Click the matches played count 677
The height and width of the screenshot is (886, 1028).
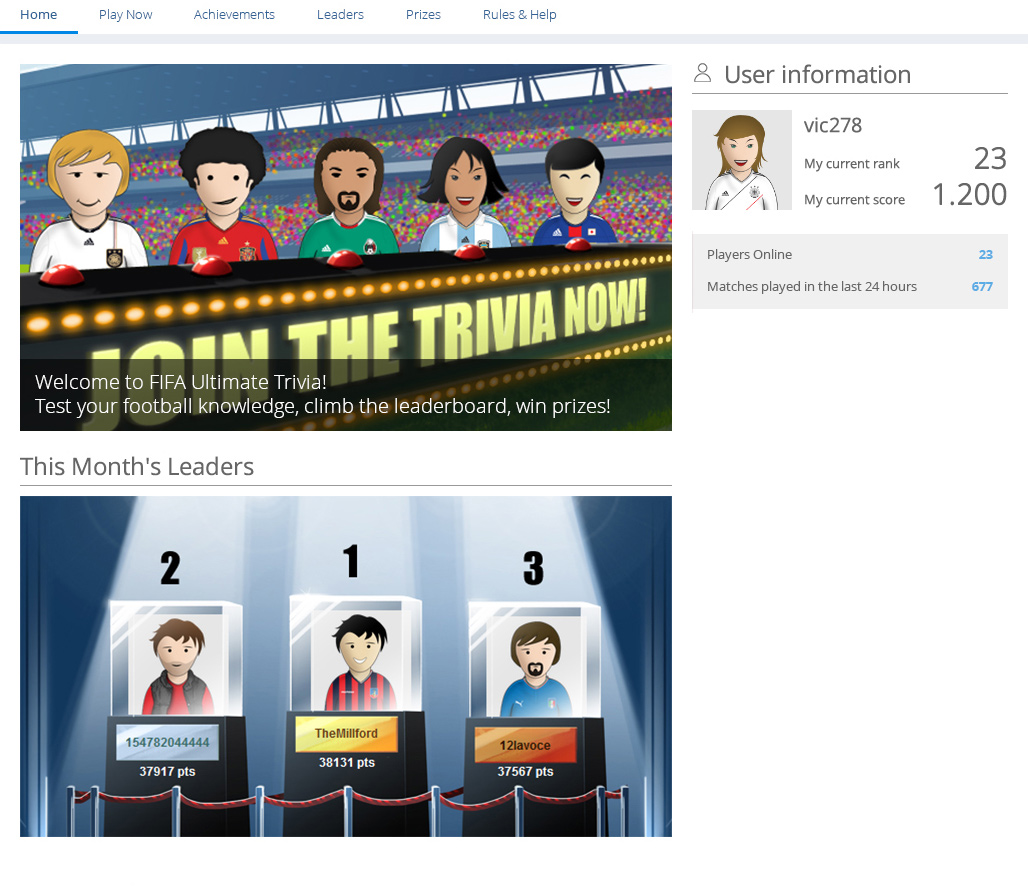point(982,287)
